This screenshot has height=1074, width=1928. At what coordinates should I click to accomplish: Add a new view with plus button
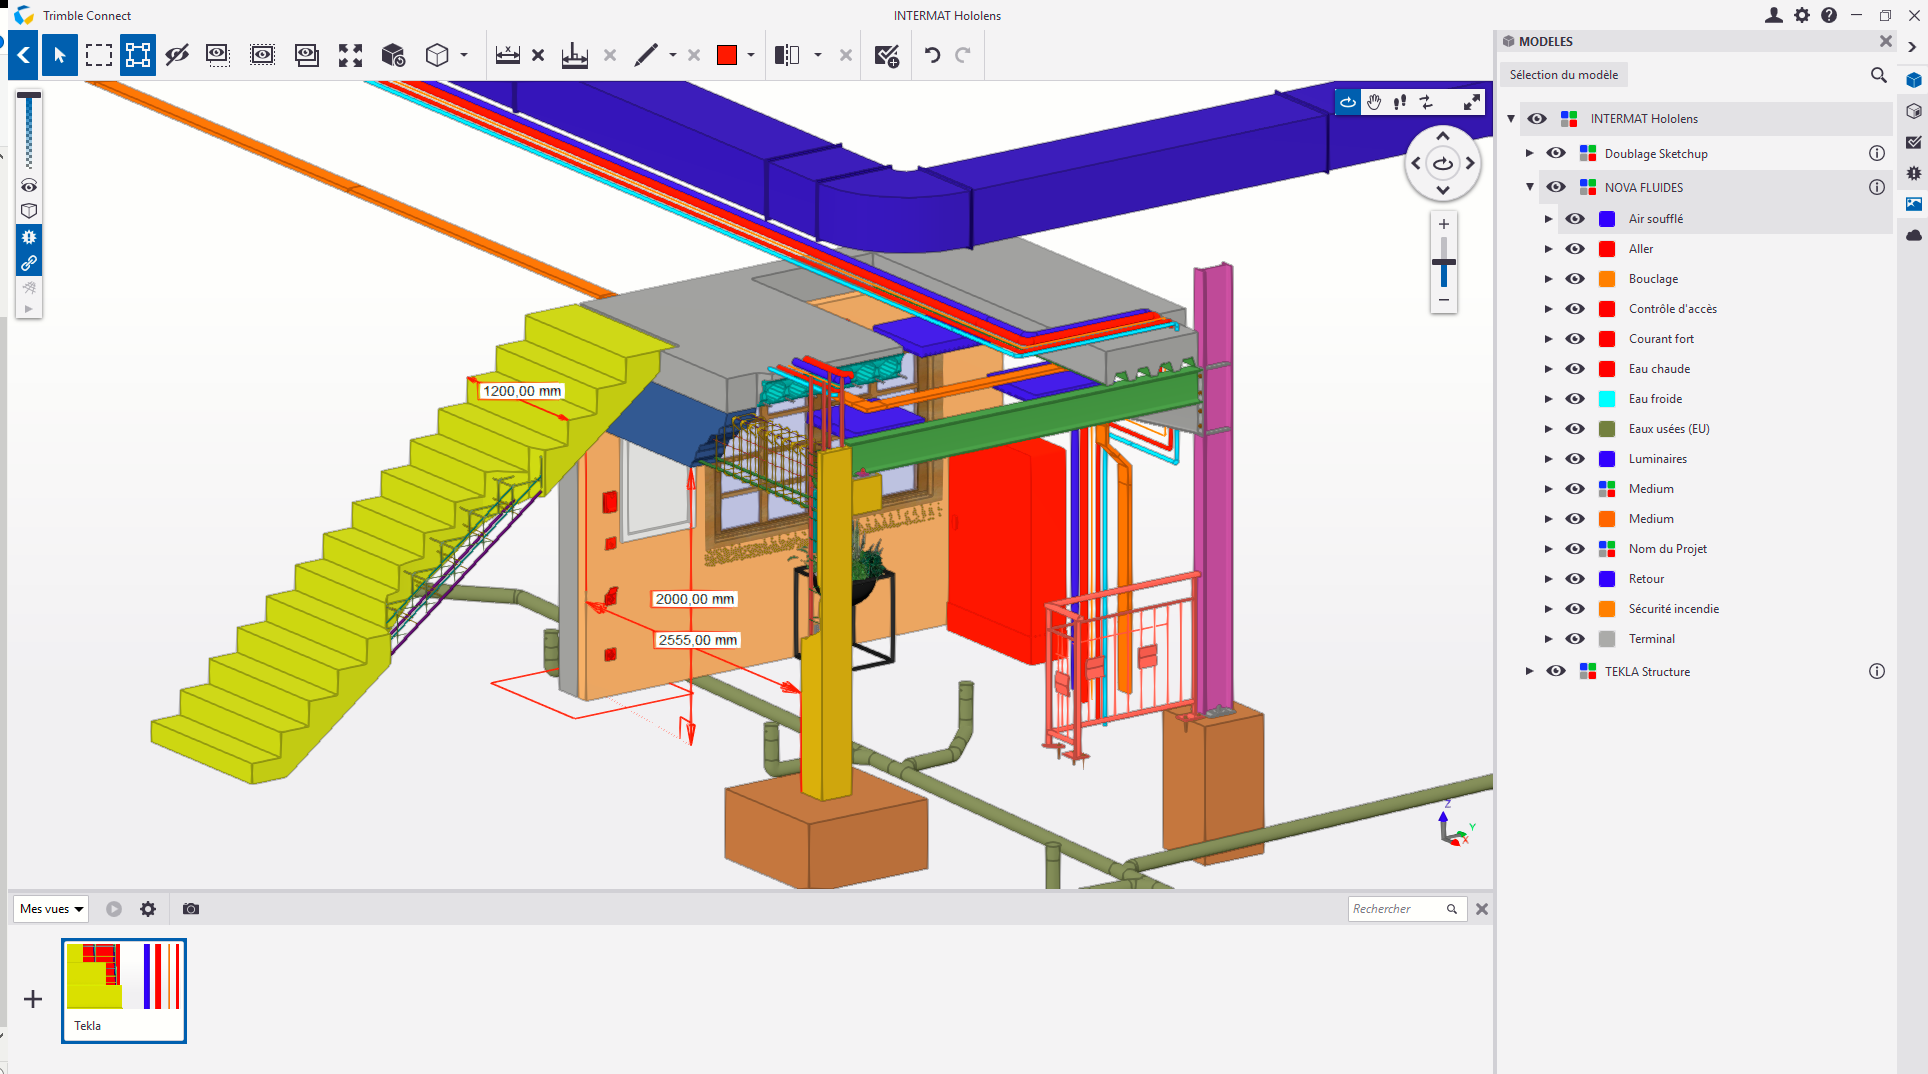tap(33, 999)
